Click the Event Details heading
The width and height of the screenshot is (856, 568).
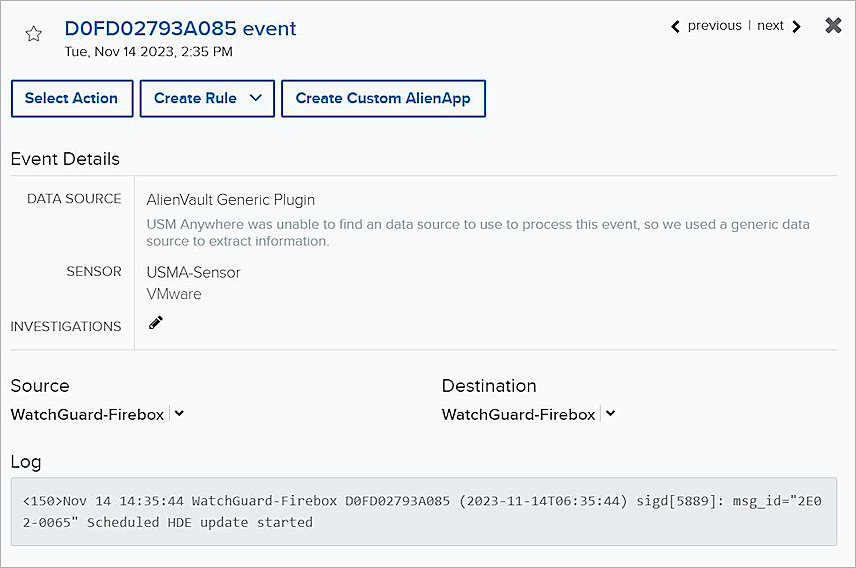[x=65, y=159]
